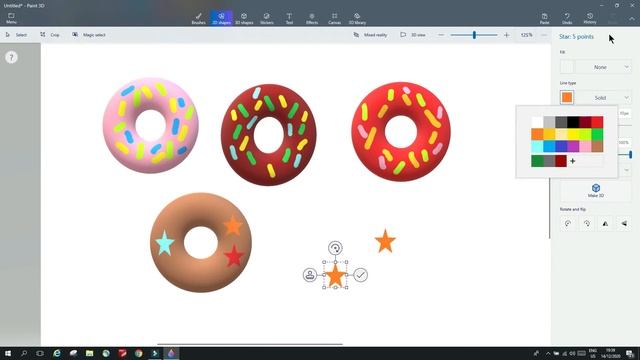Click the pink sprinkled donut
The height and width of the screenshot is (360, 640).
tap(151, 125)
